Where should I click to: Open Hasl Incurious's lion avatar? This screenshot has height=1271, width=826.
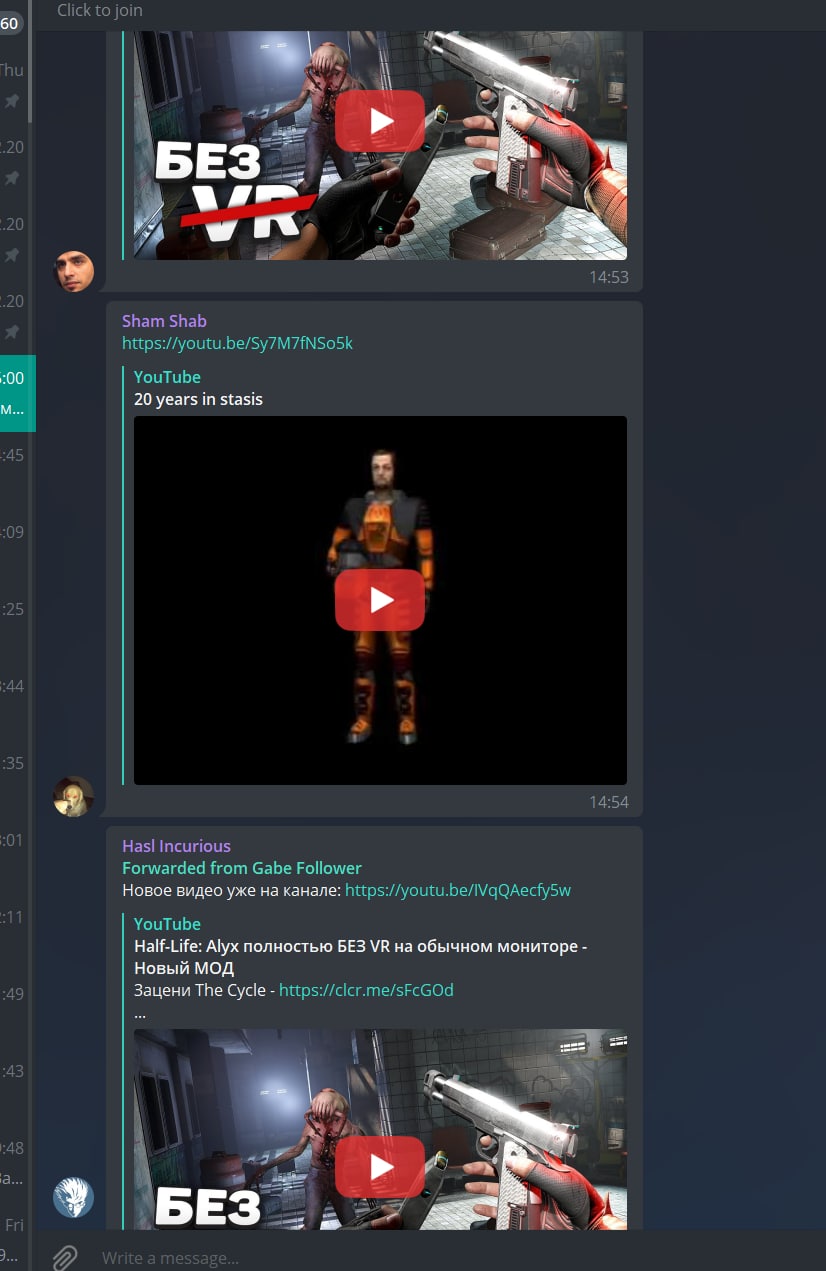(73, 1197)
